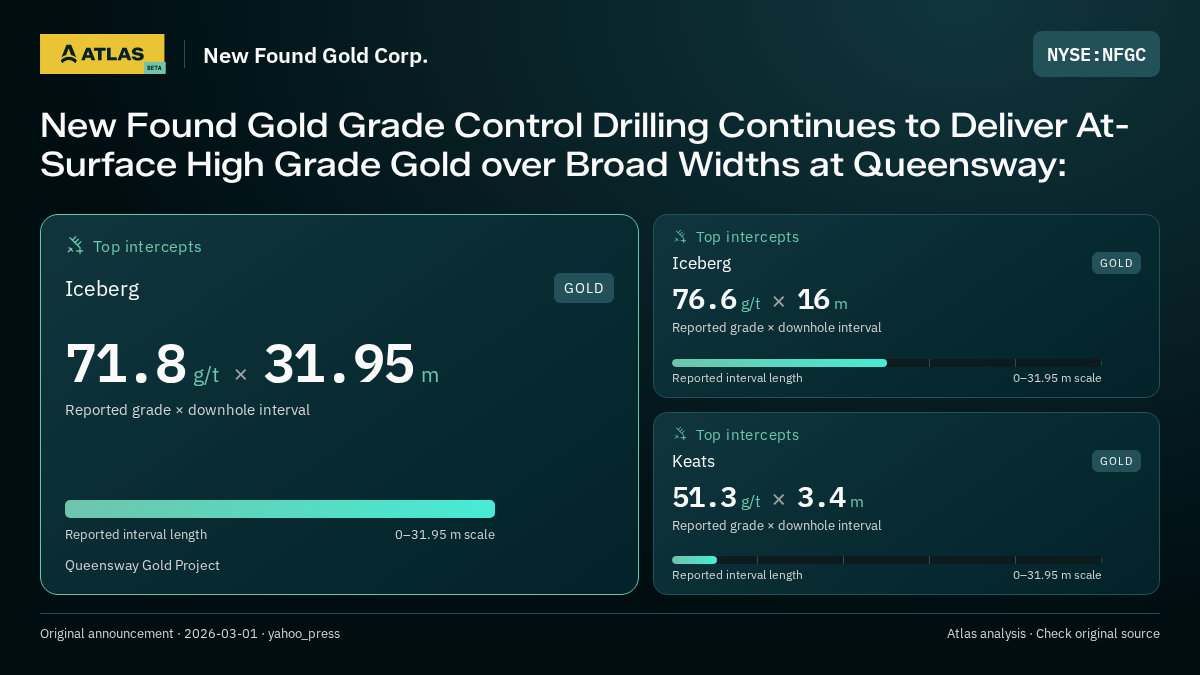Click the 31.95 interval value
The image size is (1200, 675).
click(339, 363)
